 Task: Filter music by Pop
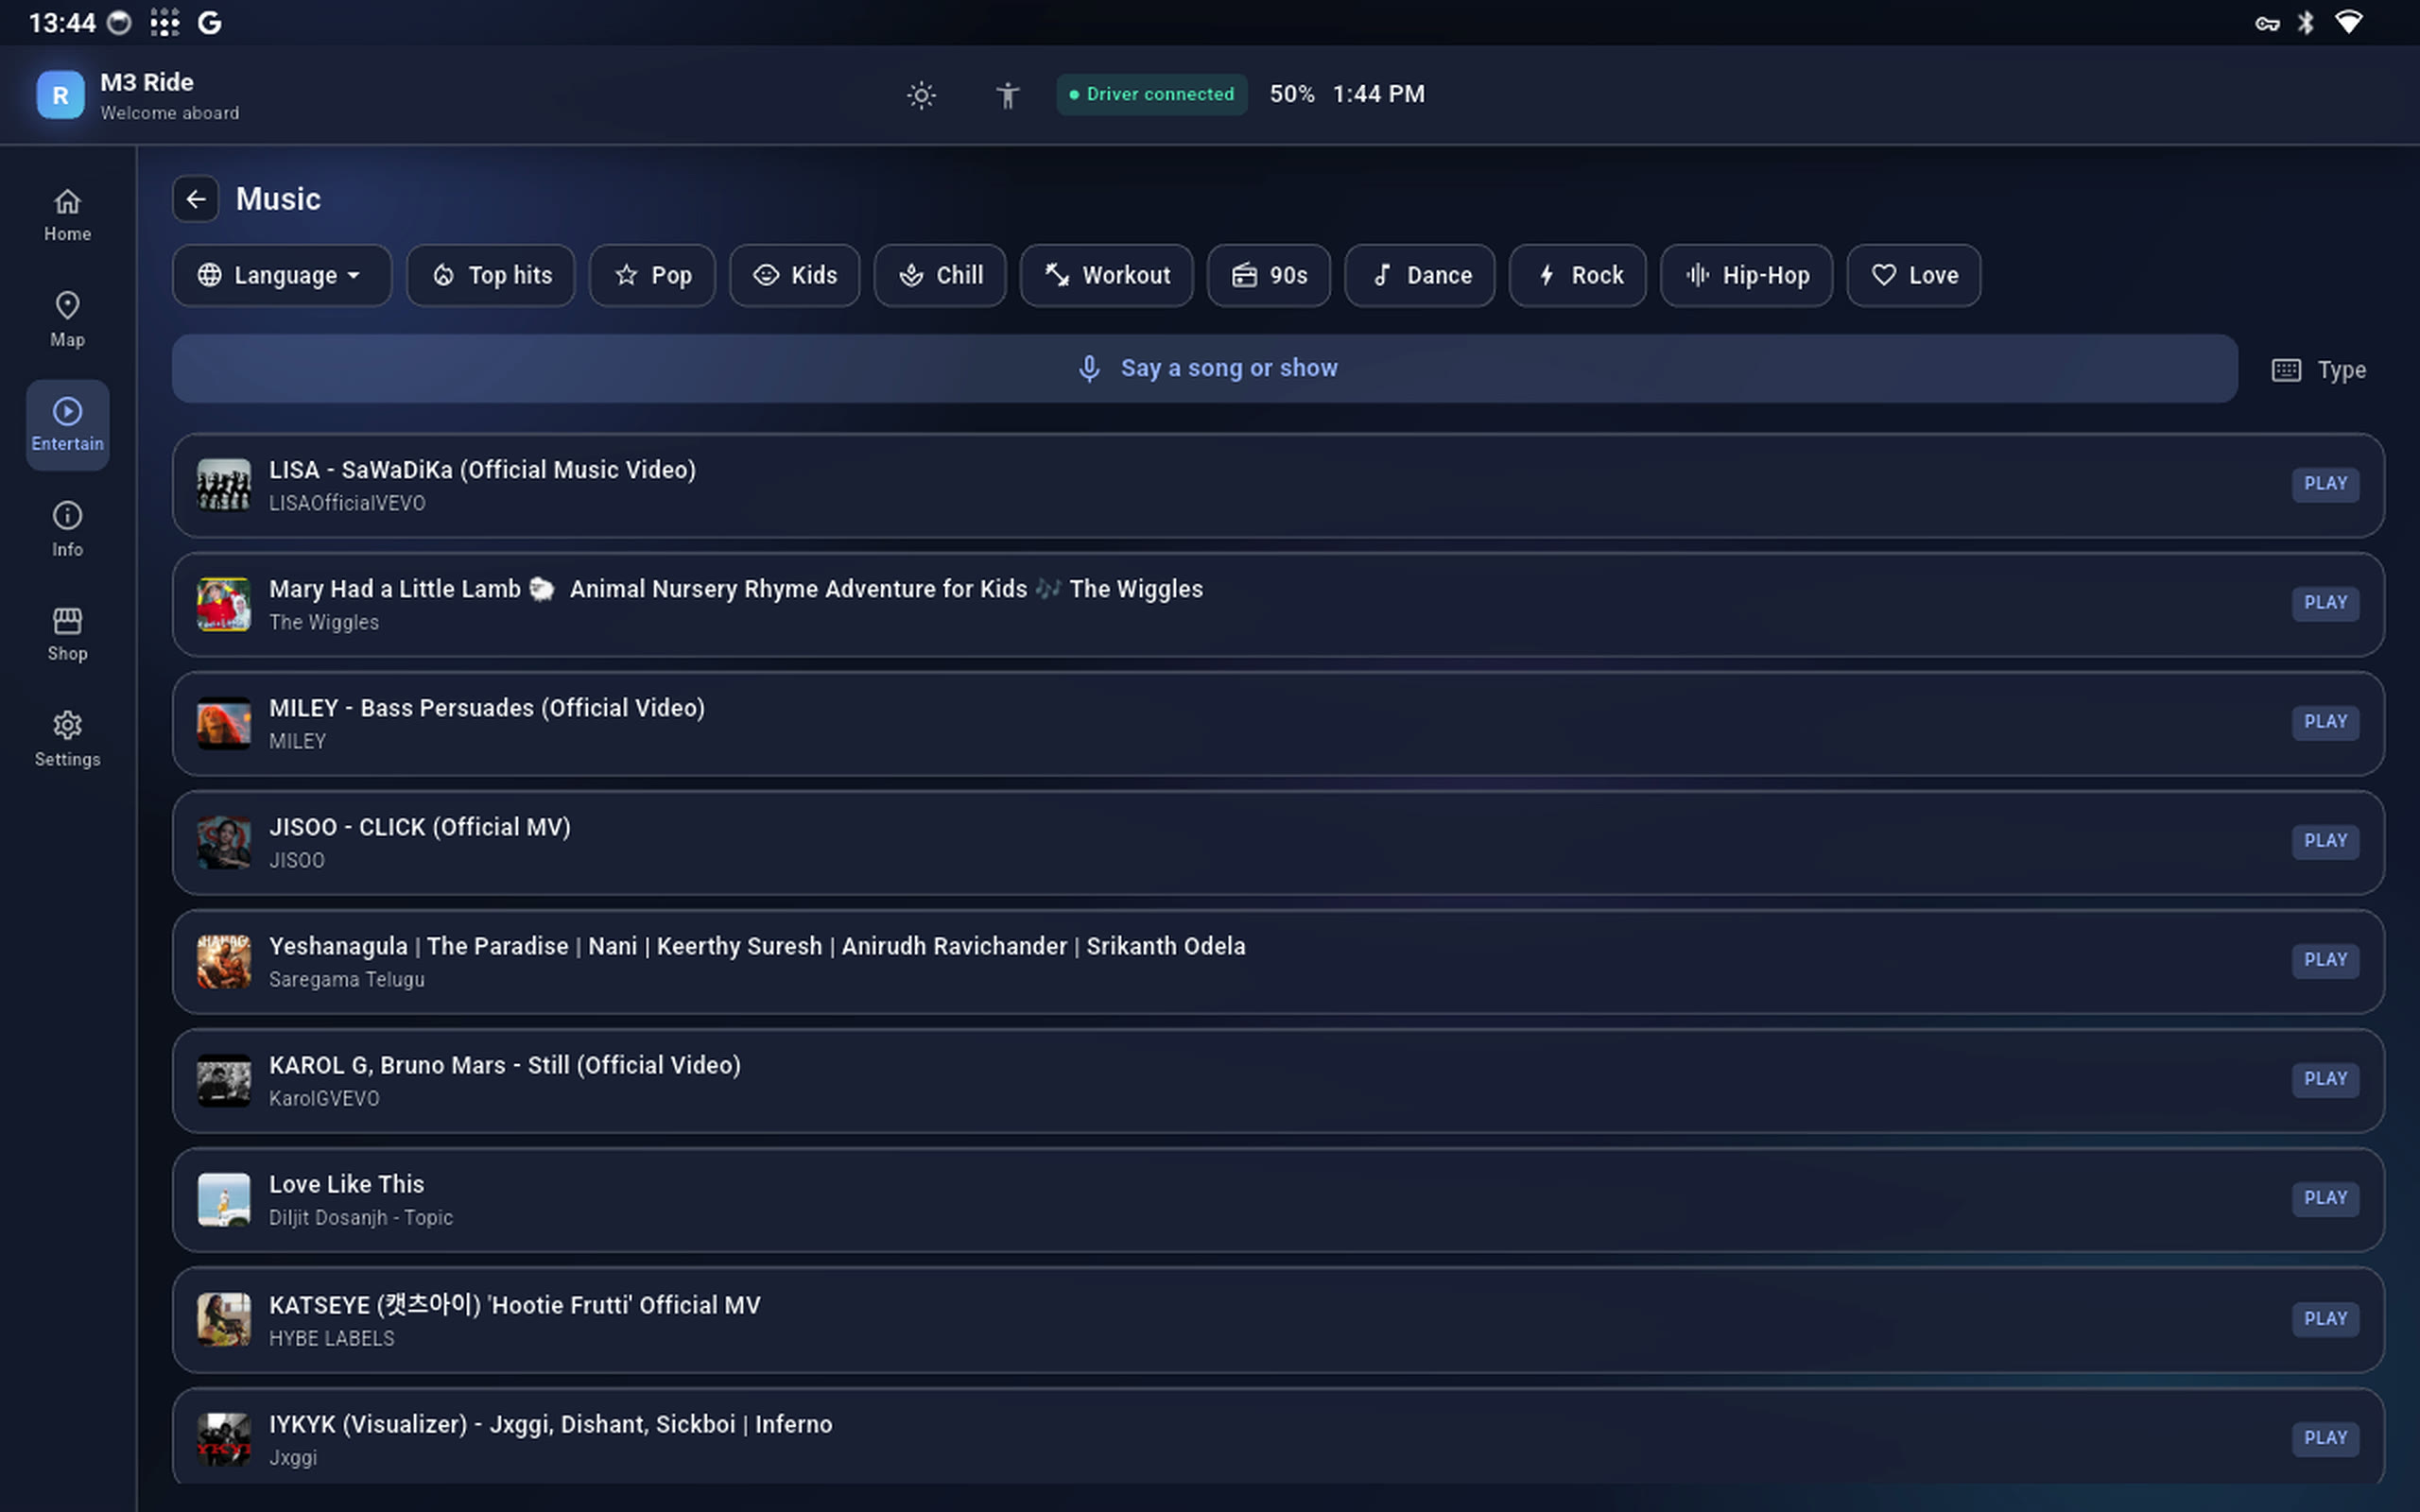tap(652, 275)
